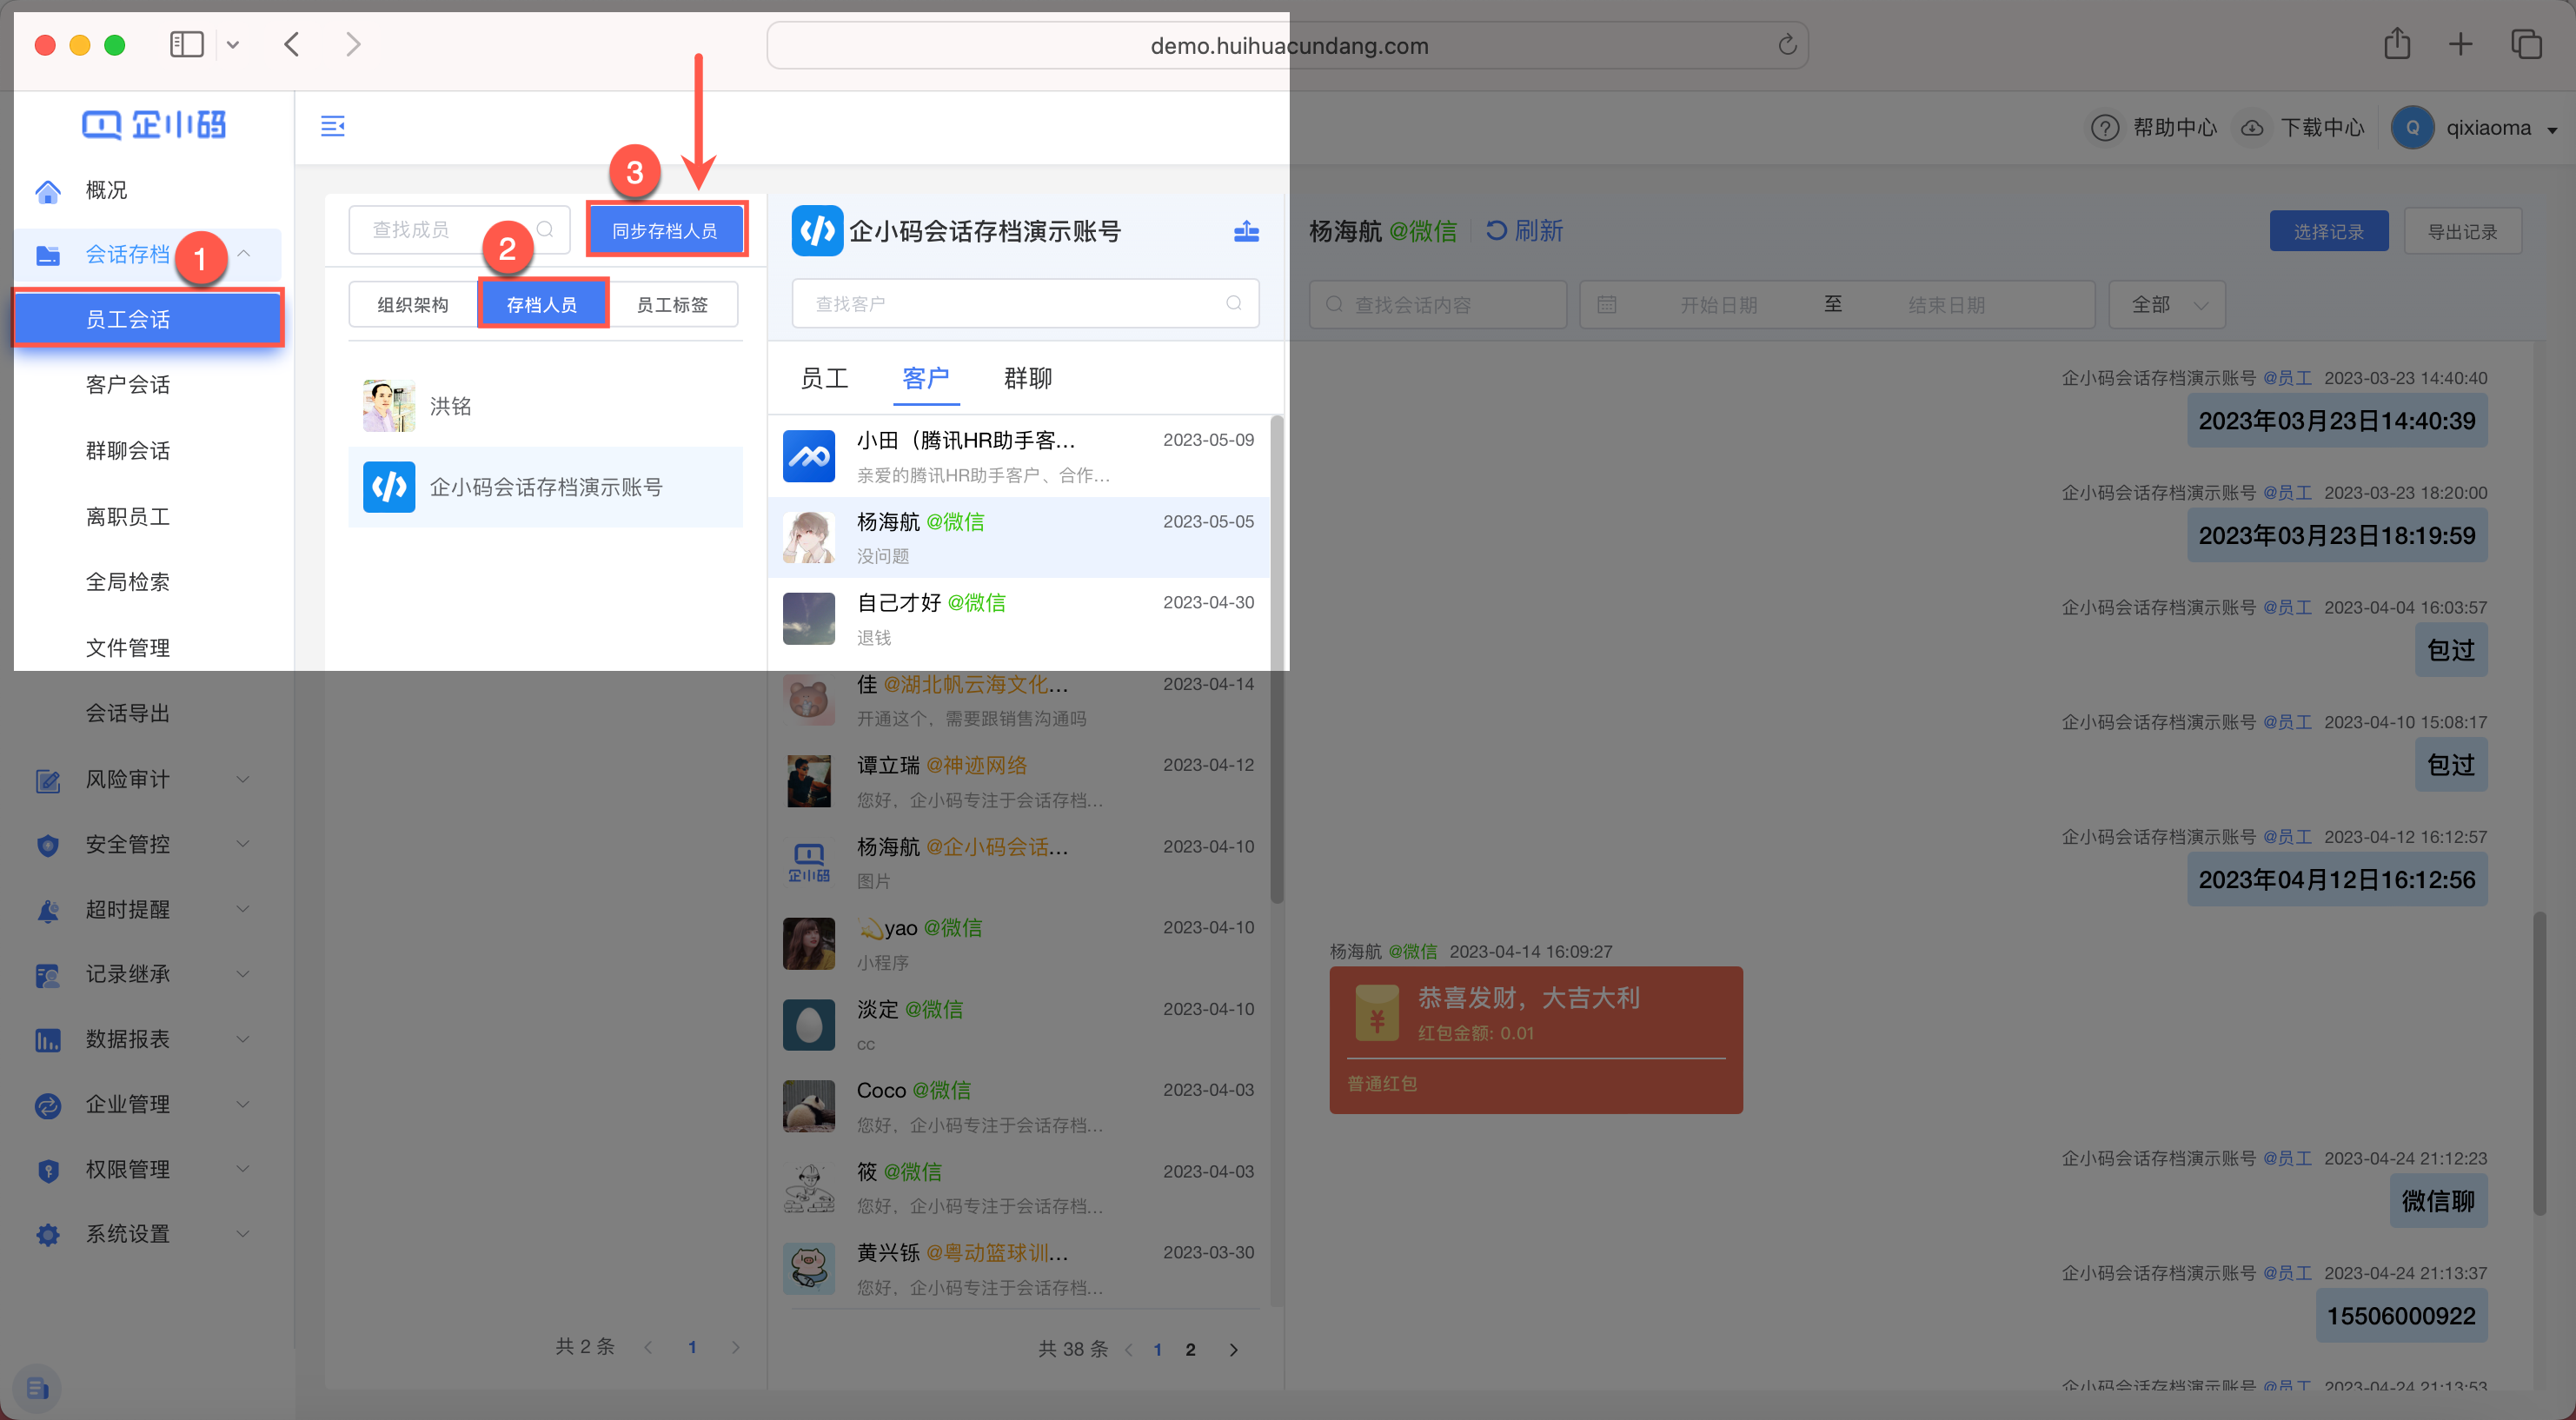
Task: Click the 选择记录 button
Action: [x=2328, y=231]
